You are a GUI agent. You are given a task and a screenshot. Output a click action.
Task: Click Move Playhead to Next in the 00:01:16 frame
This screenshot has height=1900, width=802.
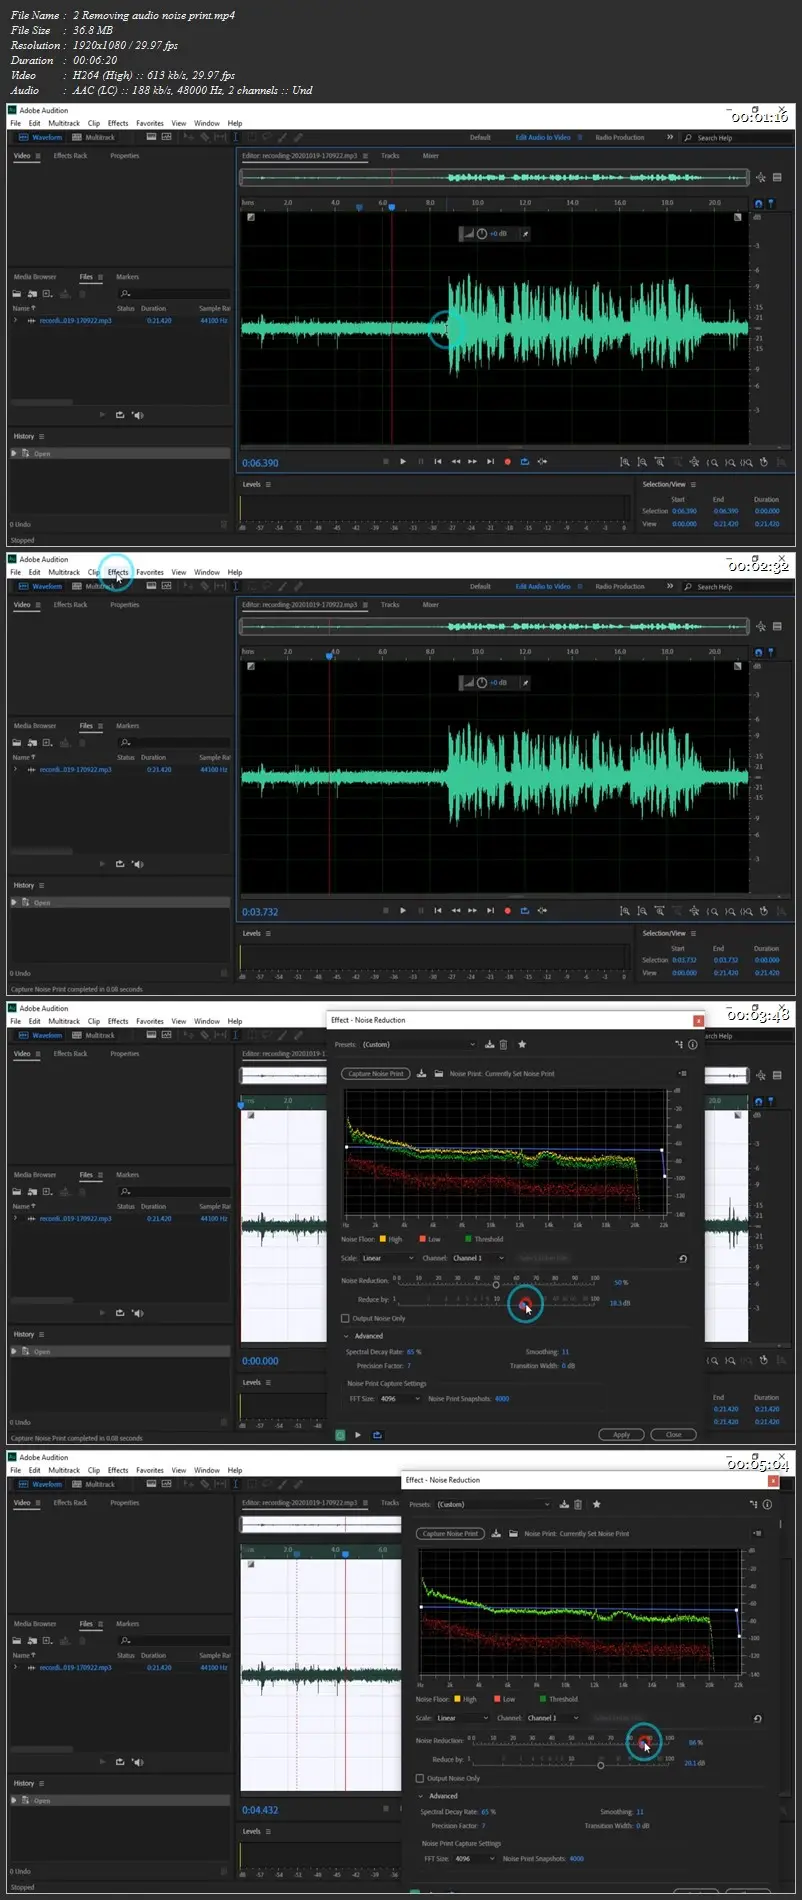[490, 462]
